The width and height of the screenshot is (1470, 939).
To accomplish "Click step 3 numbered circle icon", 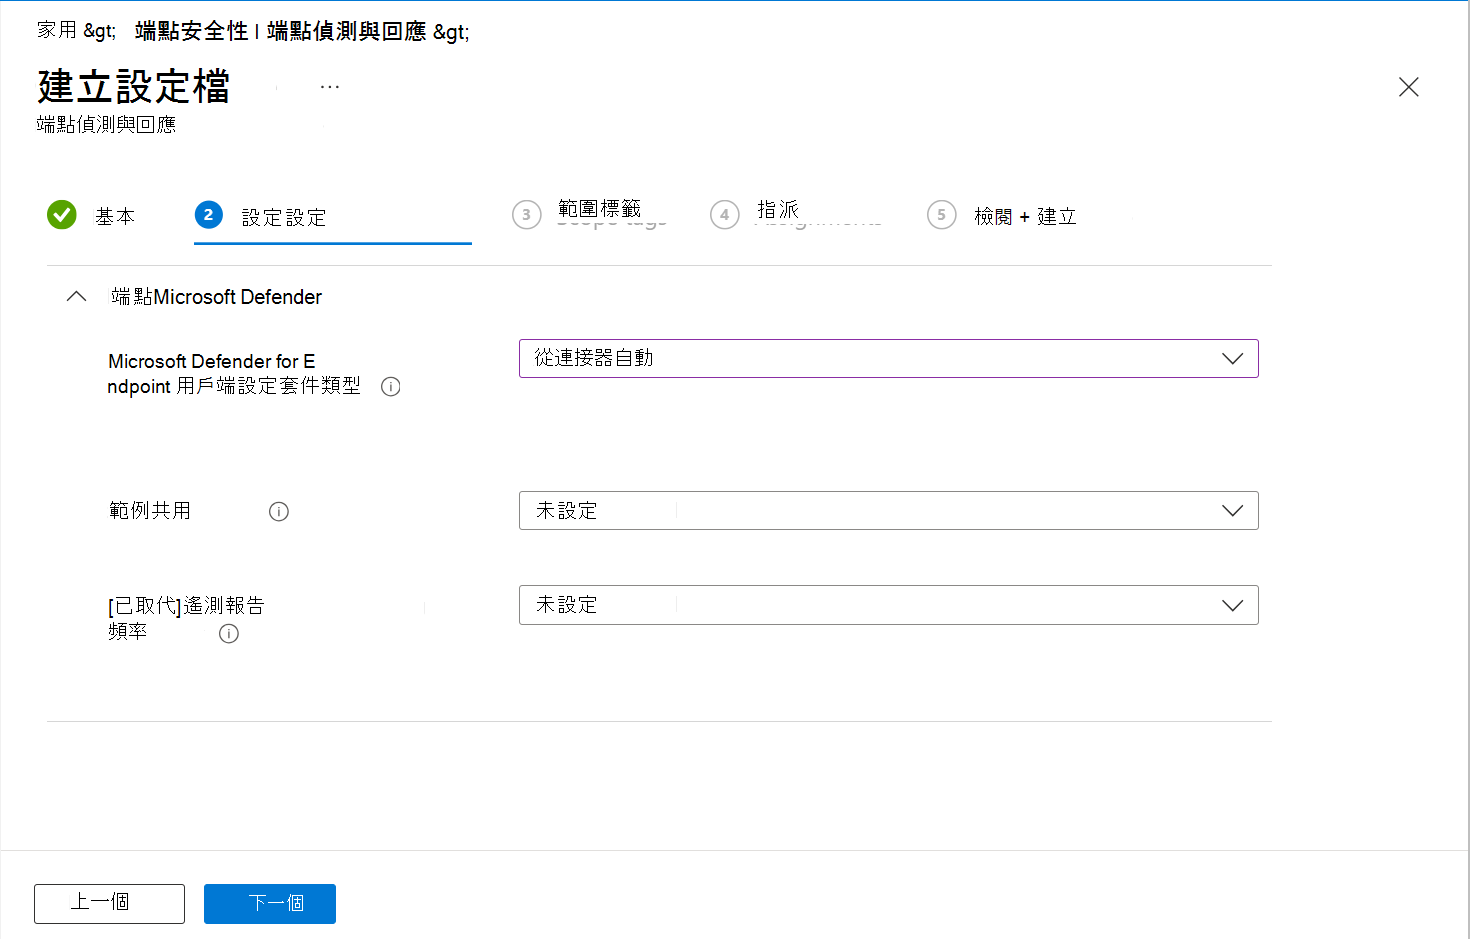I will coord(527,215).
